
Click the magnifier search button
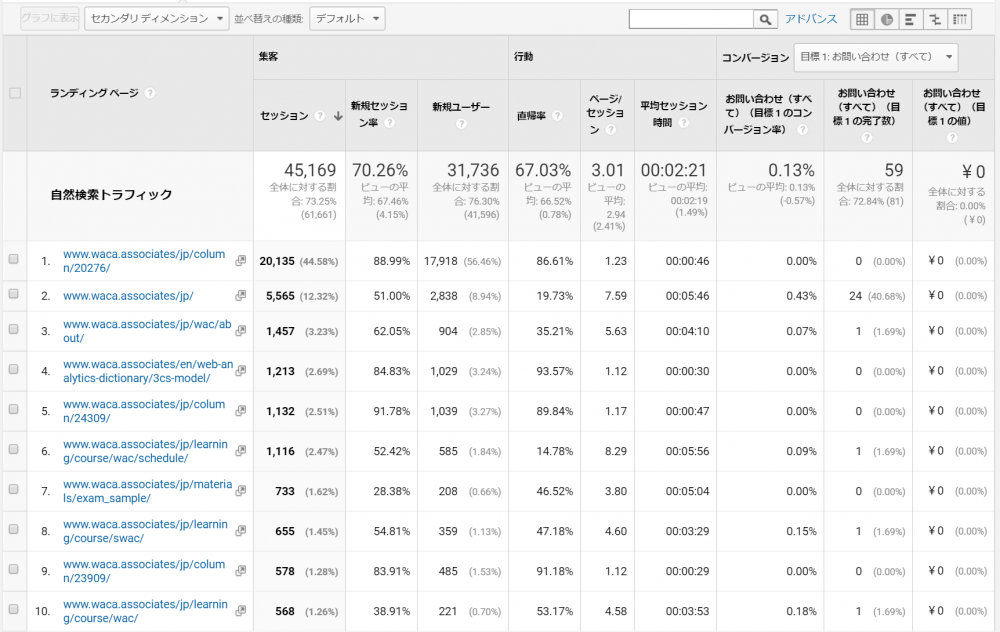tap(765, 19)
